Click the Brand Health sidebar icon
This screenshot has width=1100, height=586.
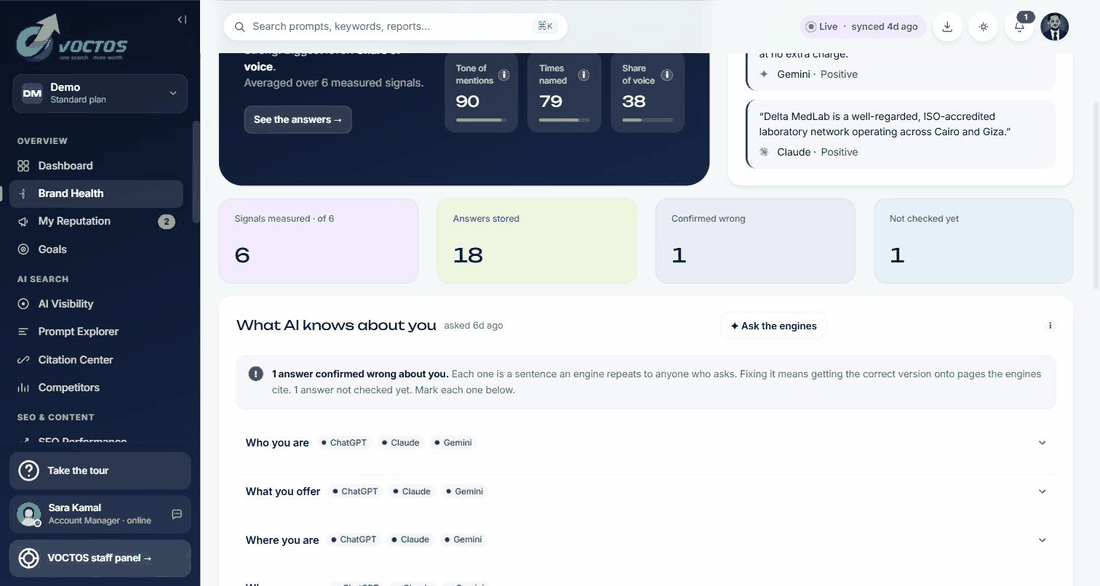click(x=23, y=194)
